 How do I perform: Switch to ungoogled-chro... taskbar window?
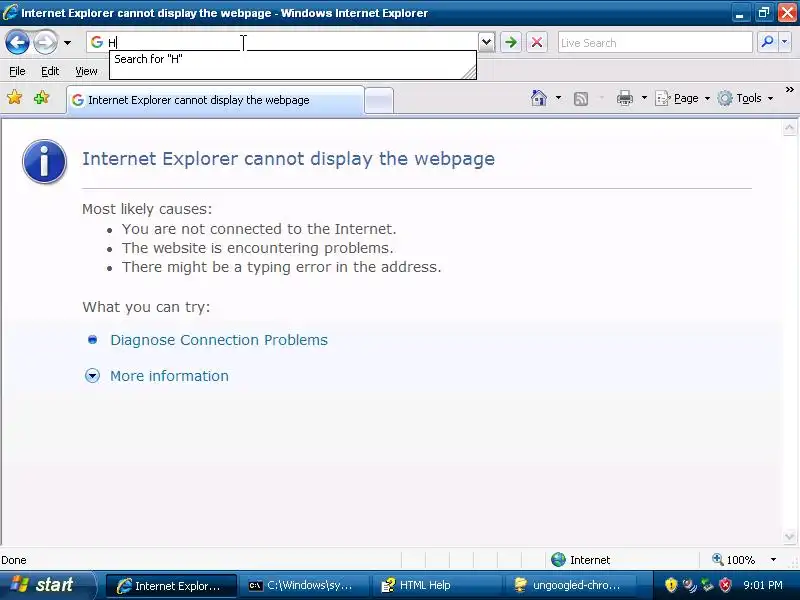click(570, 586)
